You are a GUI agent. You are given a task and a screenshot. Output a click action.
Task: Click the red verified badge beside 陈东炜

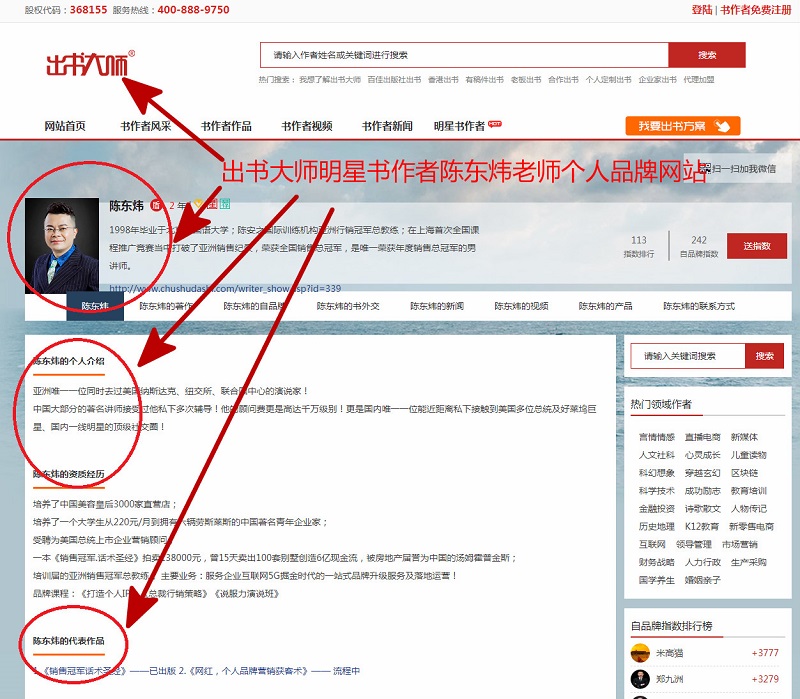(x=156, y=206)
